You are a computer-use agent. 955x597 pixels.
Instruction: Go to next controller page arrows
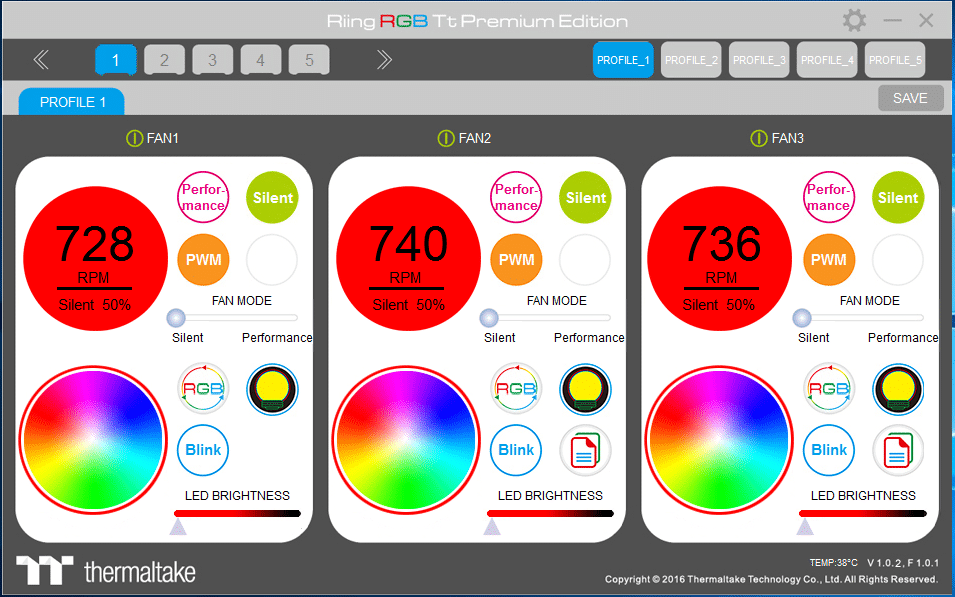(x=384, y=60)
